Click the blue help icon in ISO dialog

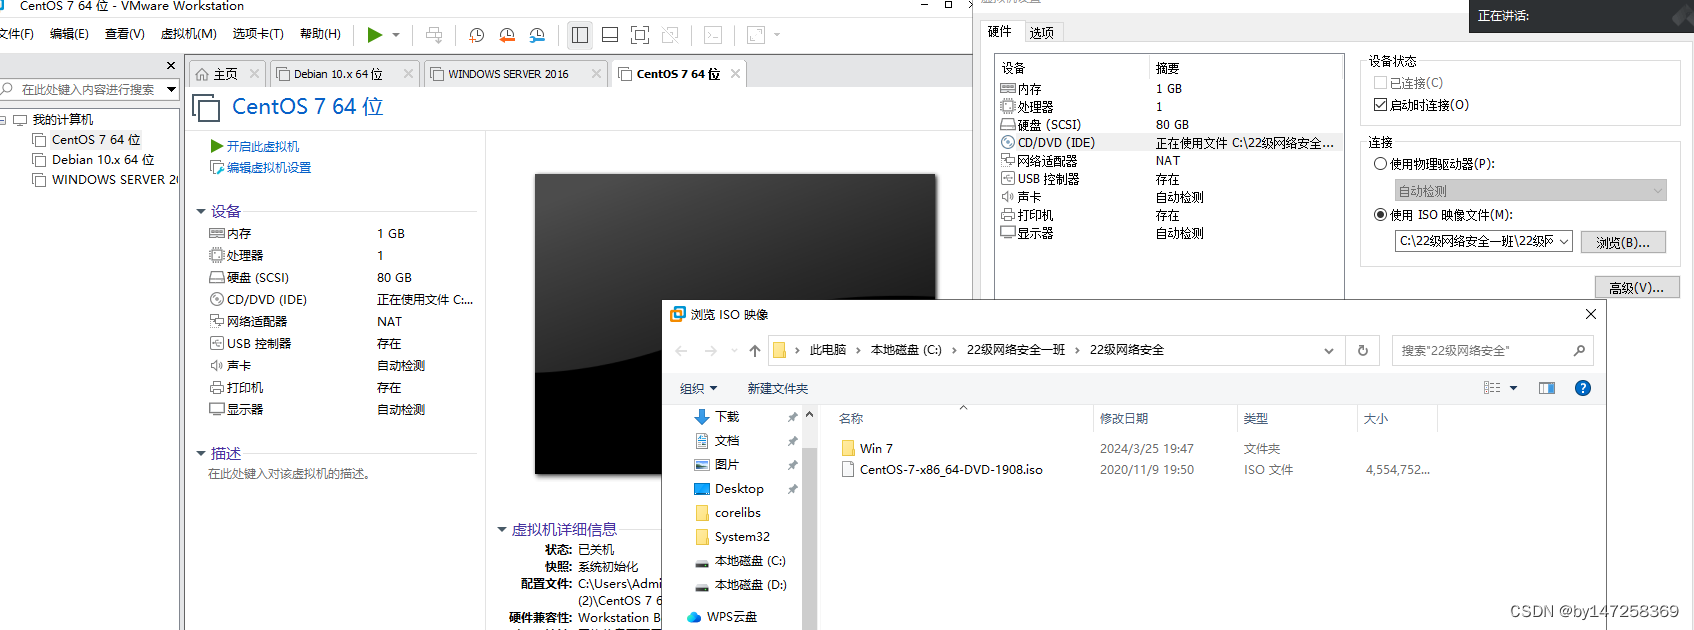coord(1583,388)
